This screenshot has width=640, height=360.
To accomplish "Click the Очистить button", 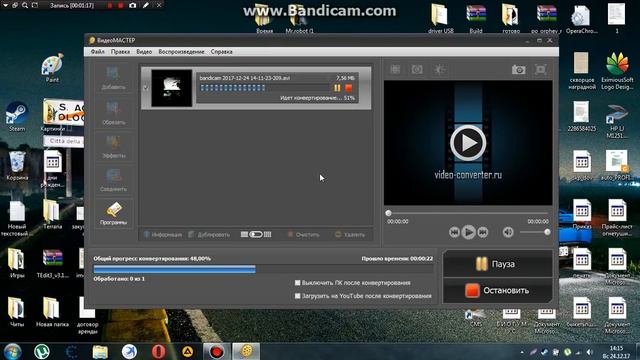I will coord(303,235).
